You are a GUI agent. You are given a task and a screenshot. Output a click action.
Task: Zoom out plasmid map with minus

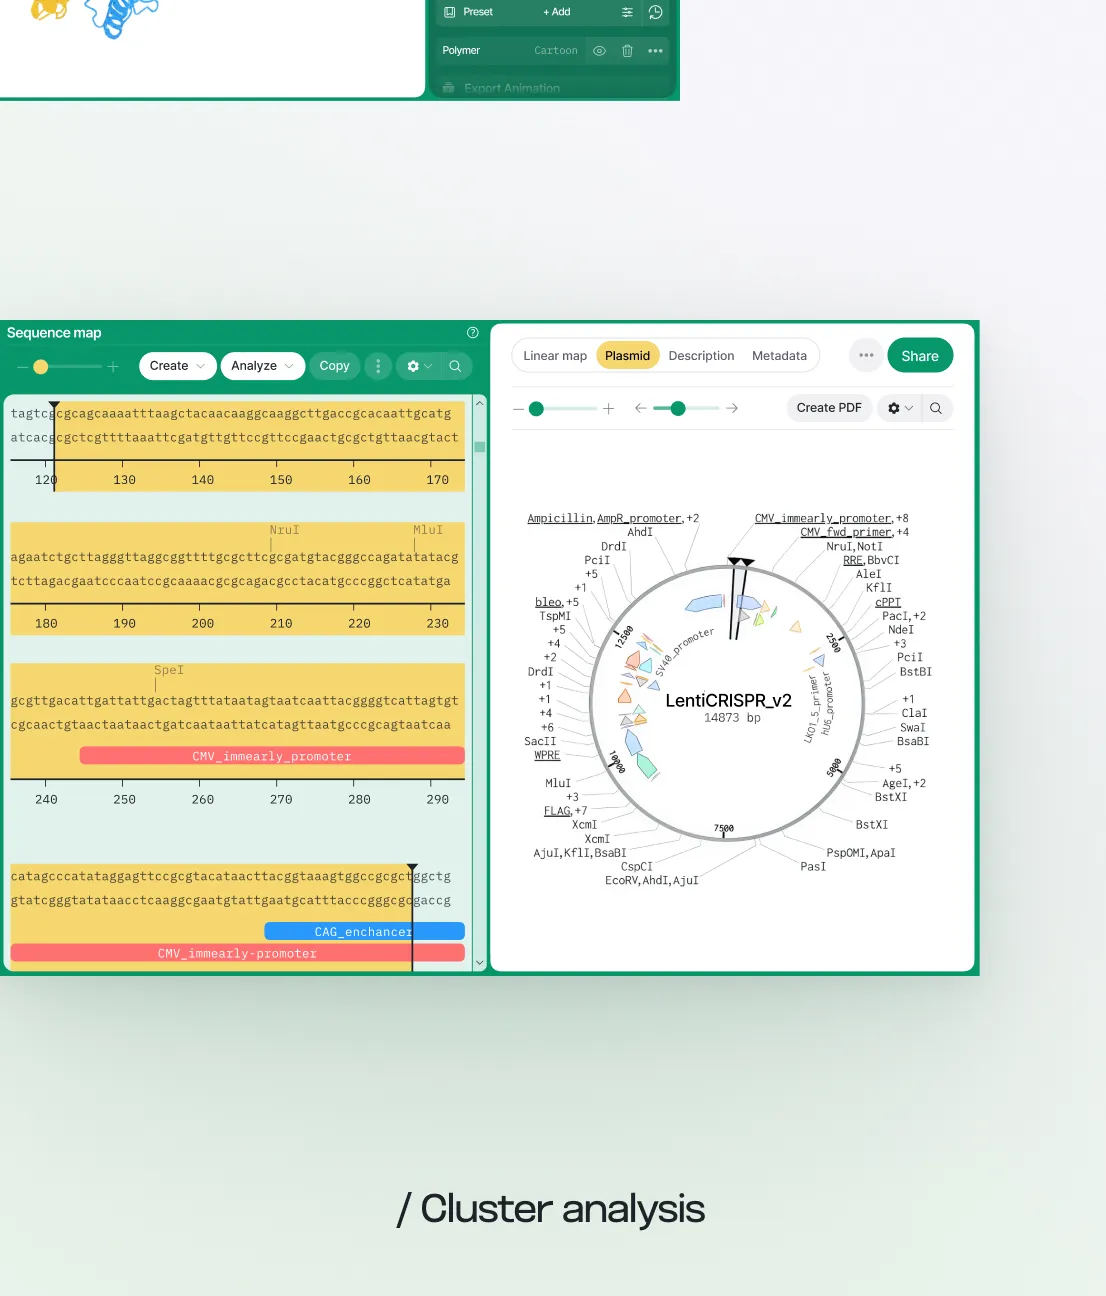(x=518, y=409)
